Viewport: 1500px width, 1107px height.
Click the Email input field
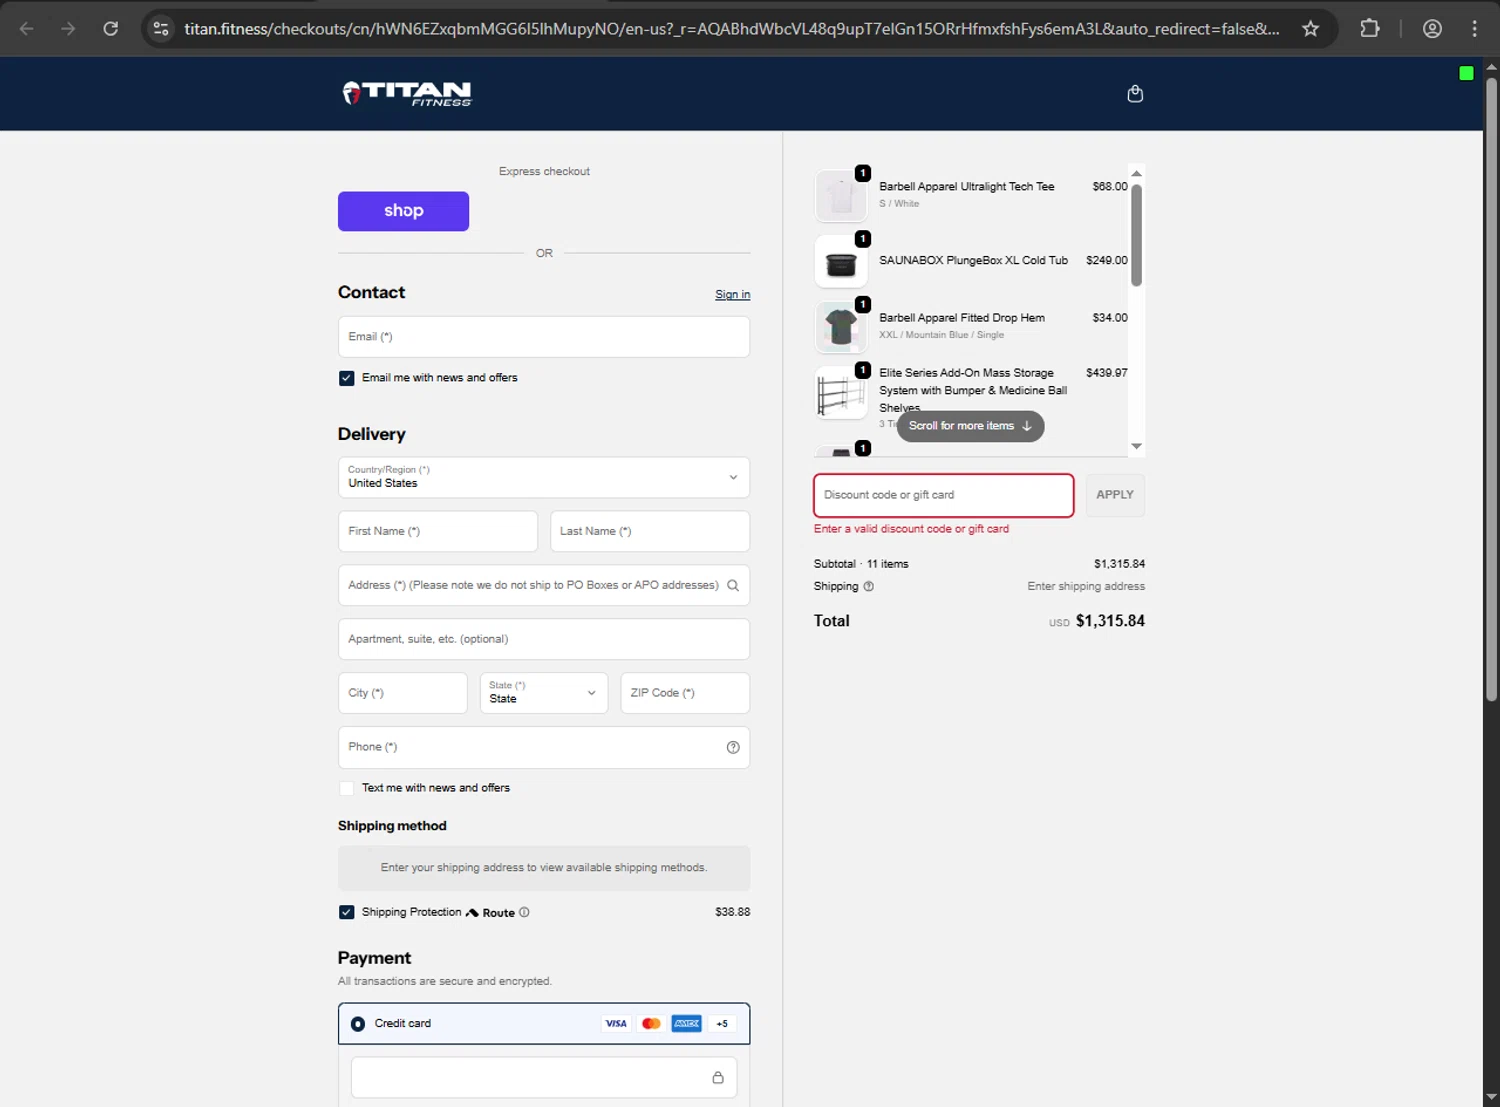[x=544, y=337]
